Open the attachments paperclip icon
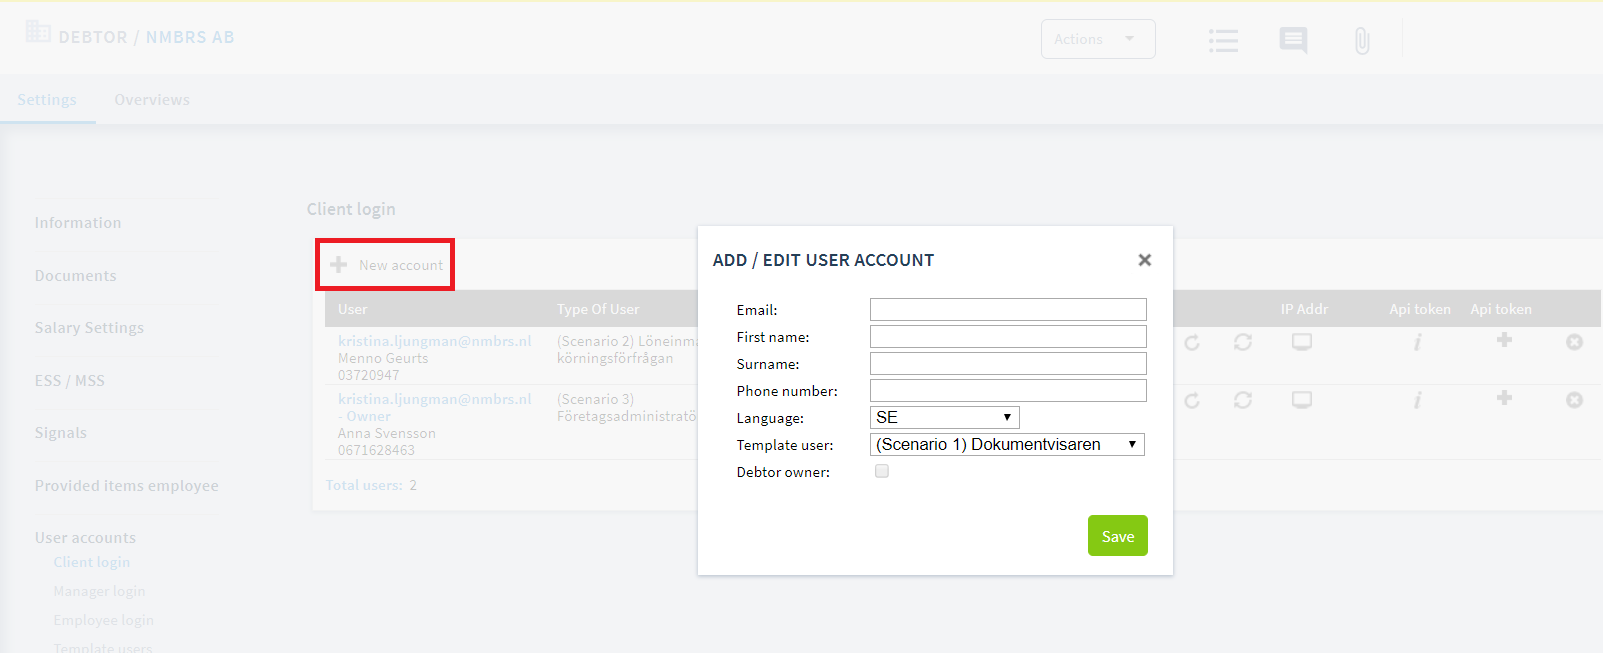 point(1362,41)
